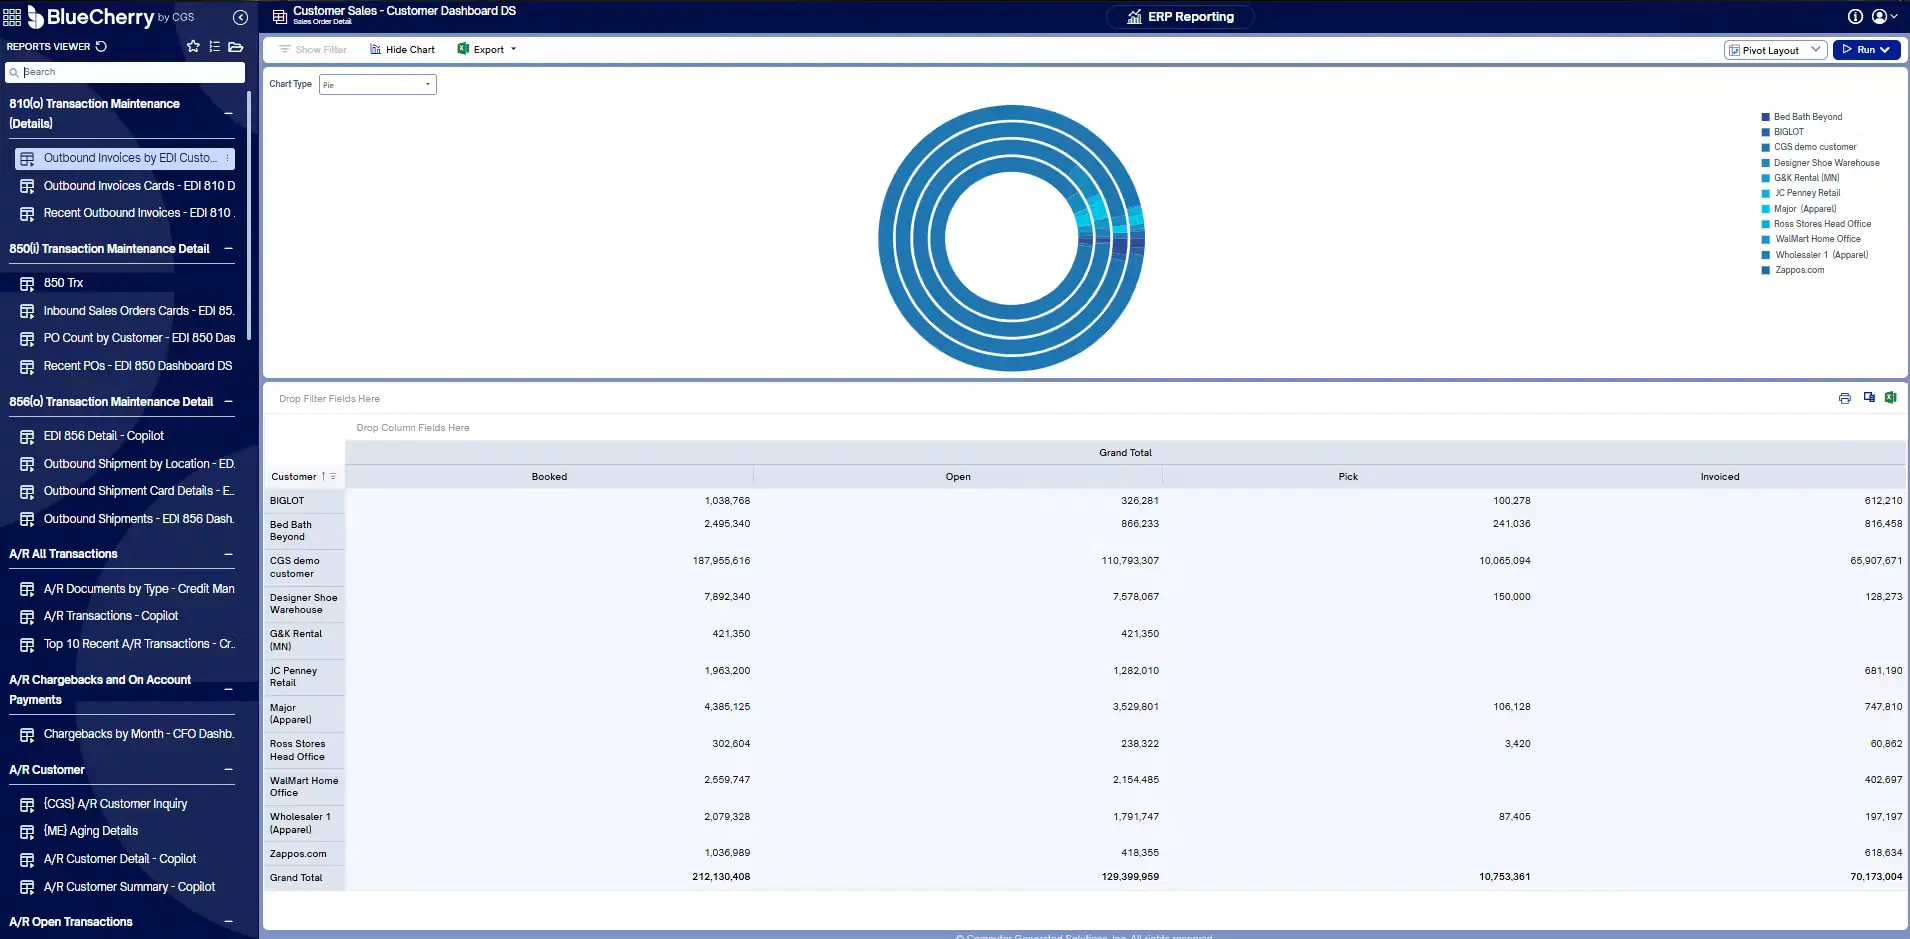
Task: Click the Booked column header
Action: point(549,477)
